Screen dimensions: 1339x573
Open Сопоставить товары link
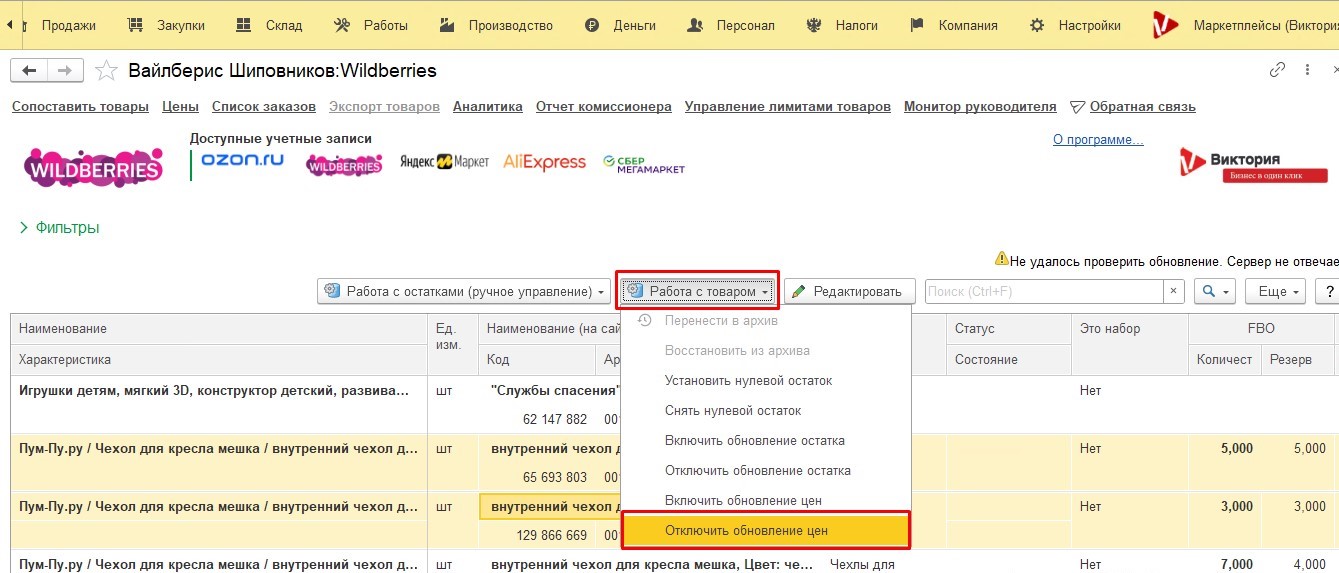tap(80, 106)
